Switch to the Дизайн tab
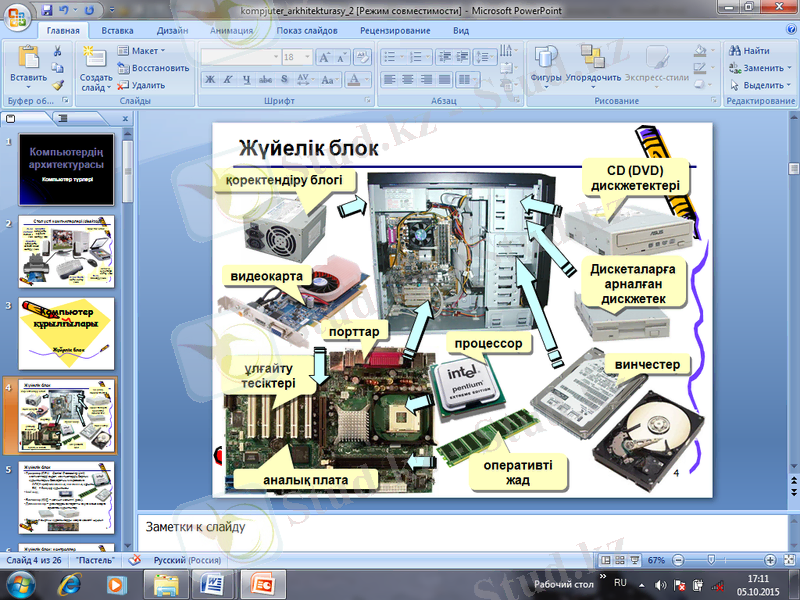The image size is (800, 600). click(x=171, y=31)
